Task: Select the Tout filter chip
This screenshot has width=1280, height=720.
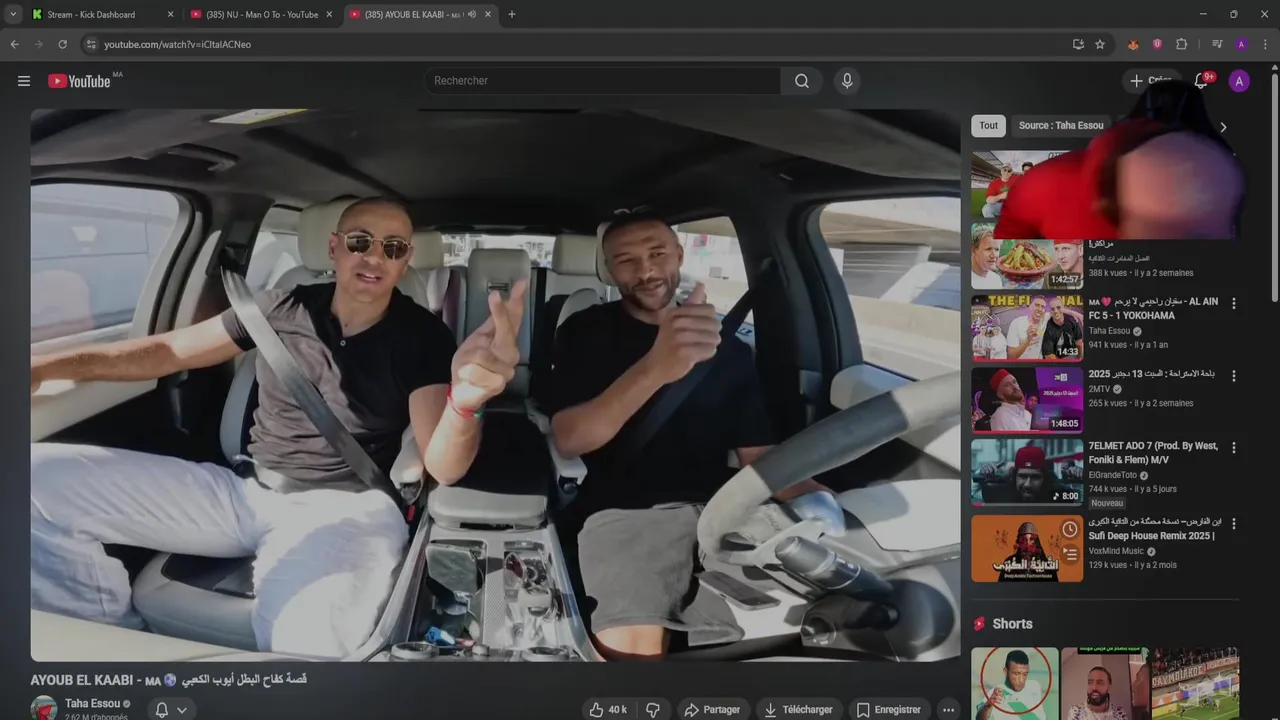Action: click(988, 125)
